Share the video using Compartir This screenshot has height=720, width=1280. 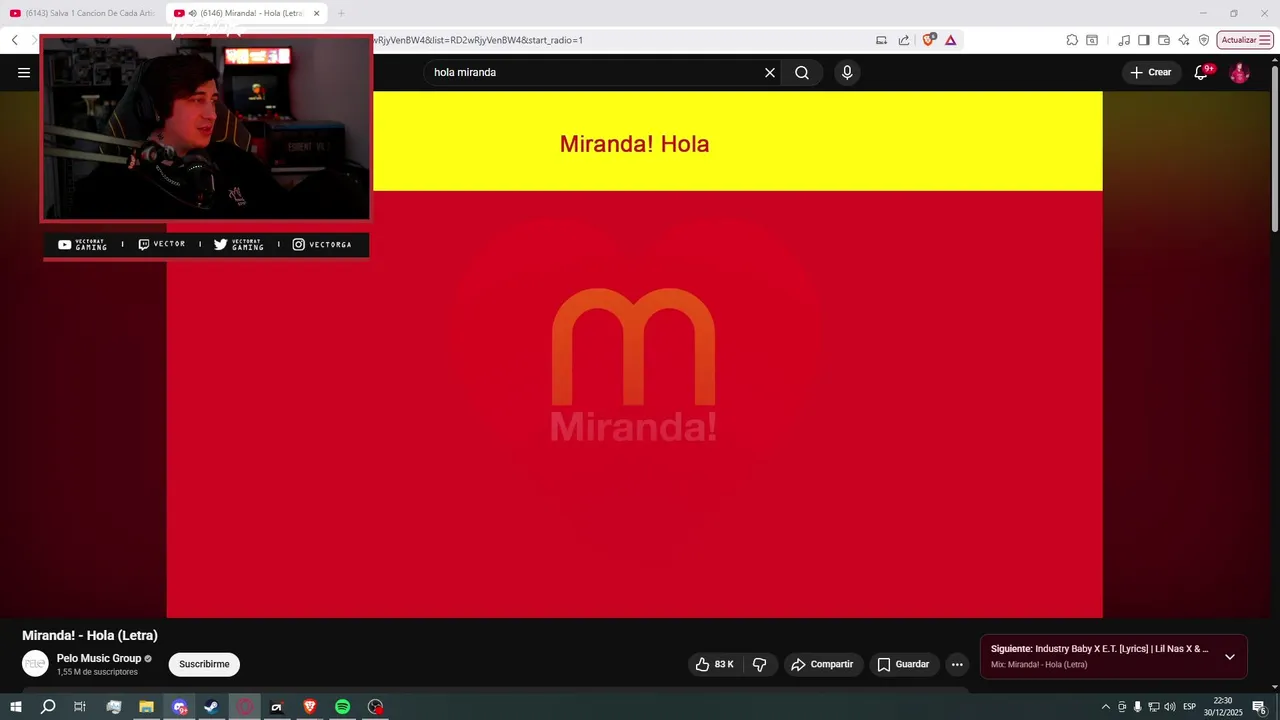(823, 664)
